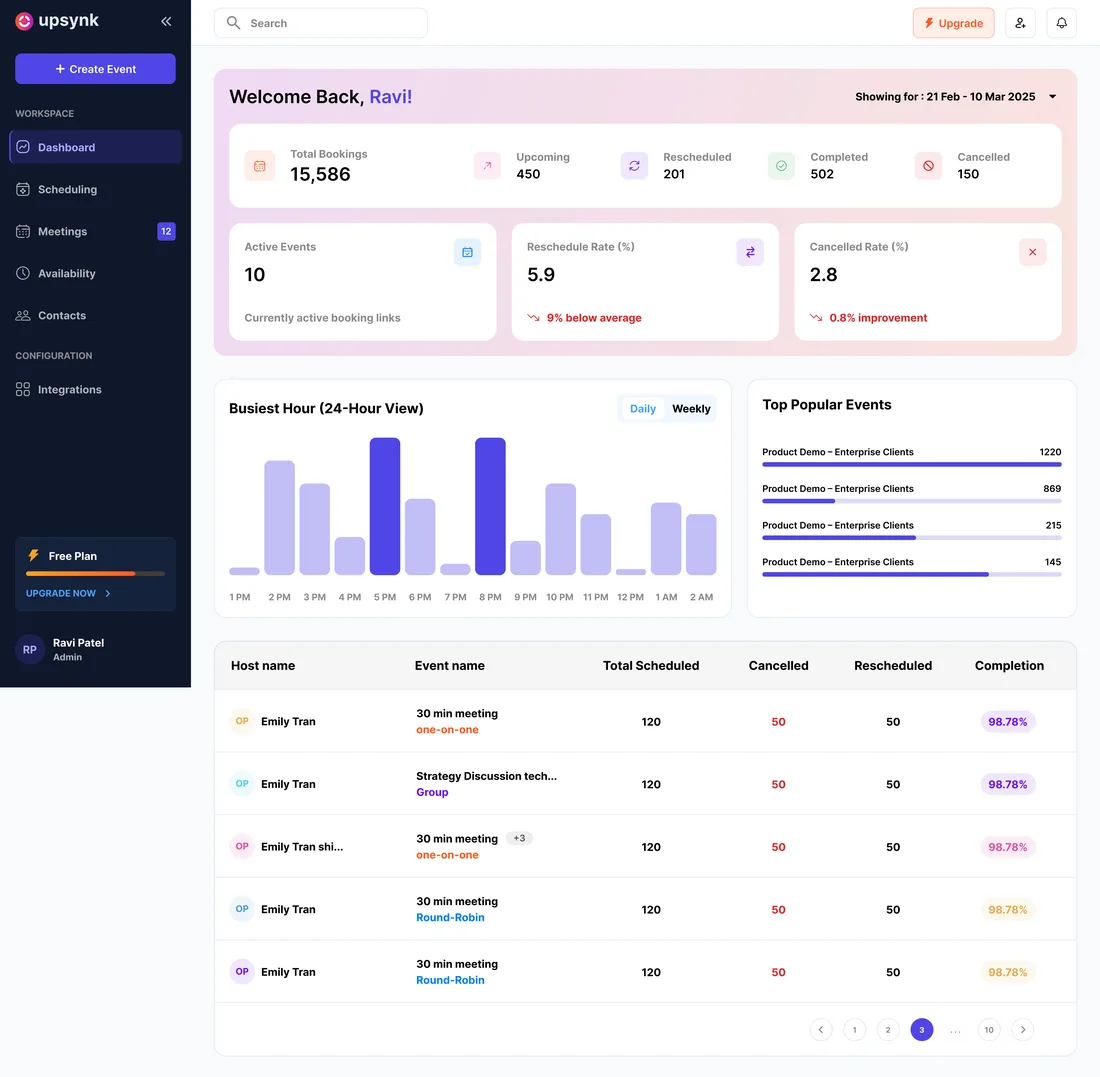Click the progress bar for 869 events
Image resolution: width=1100 pixels, height=1077 pixels.
click(912, 501)
